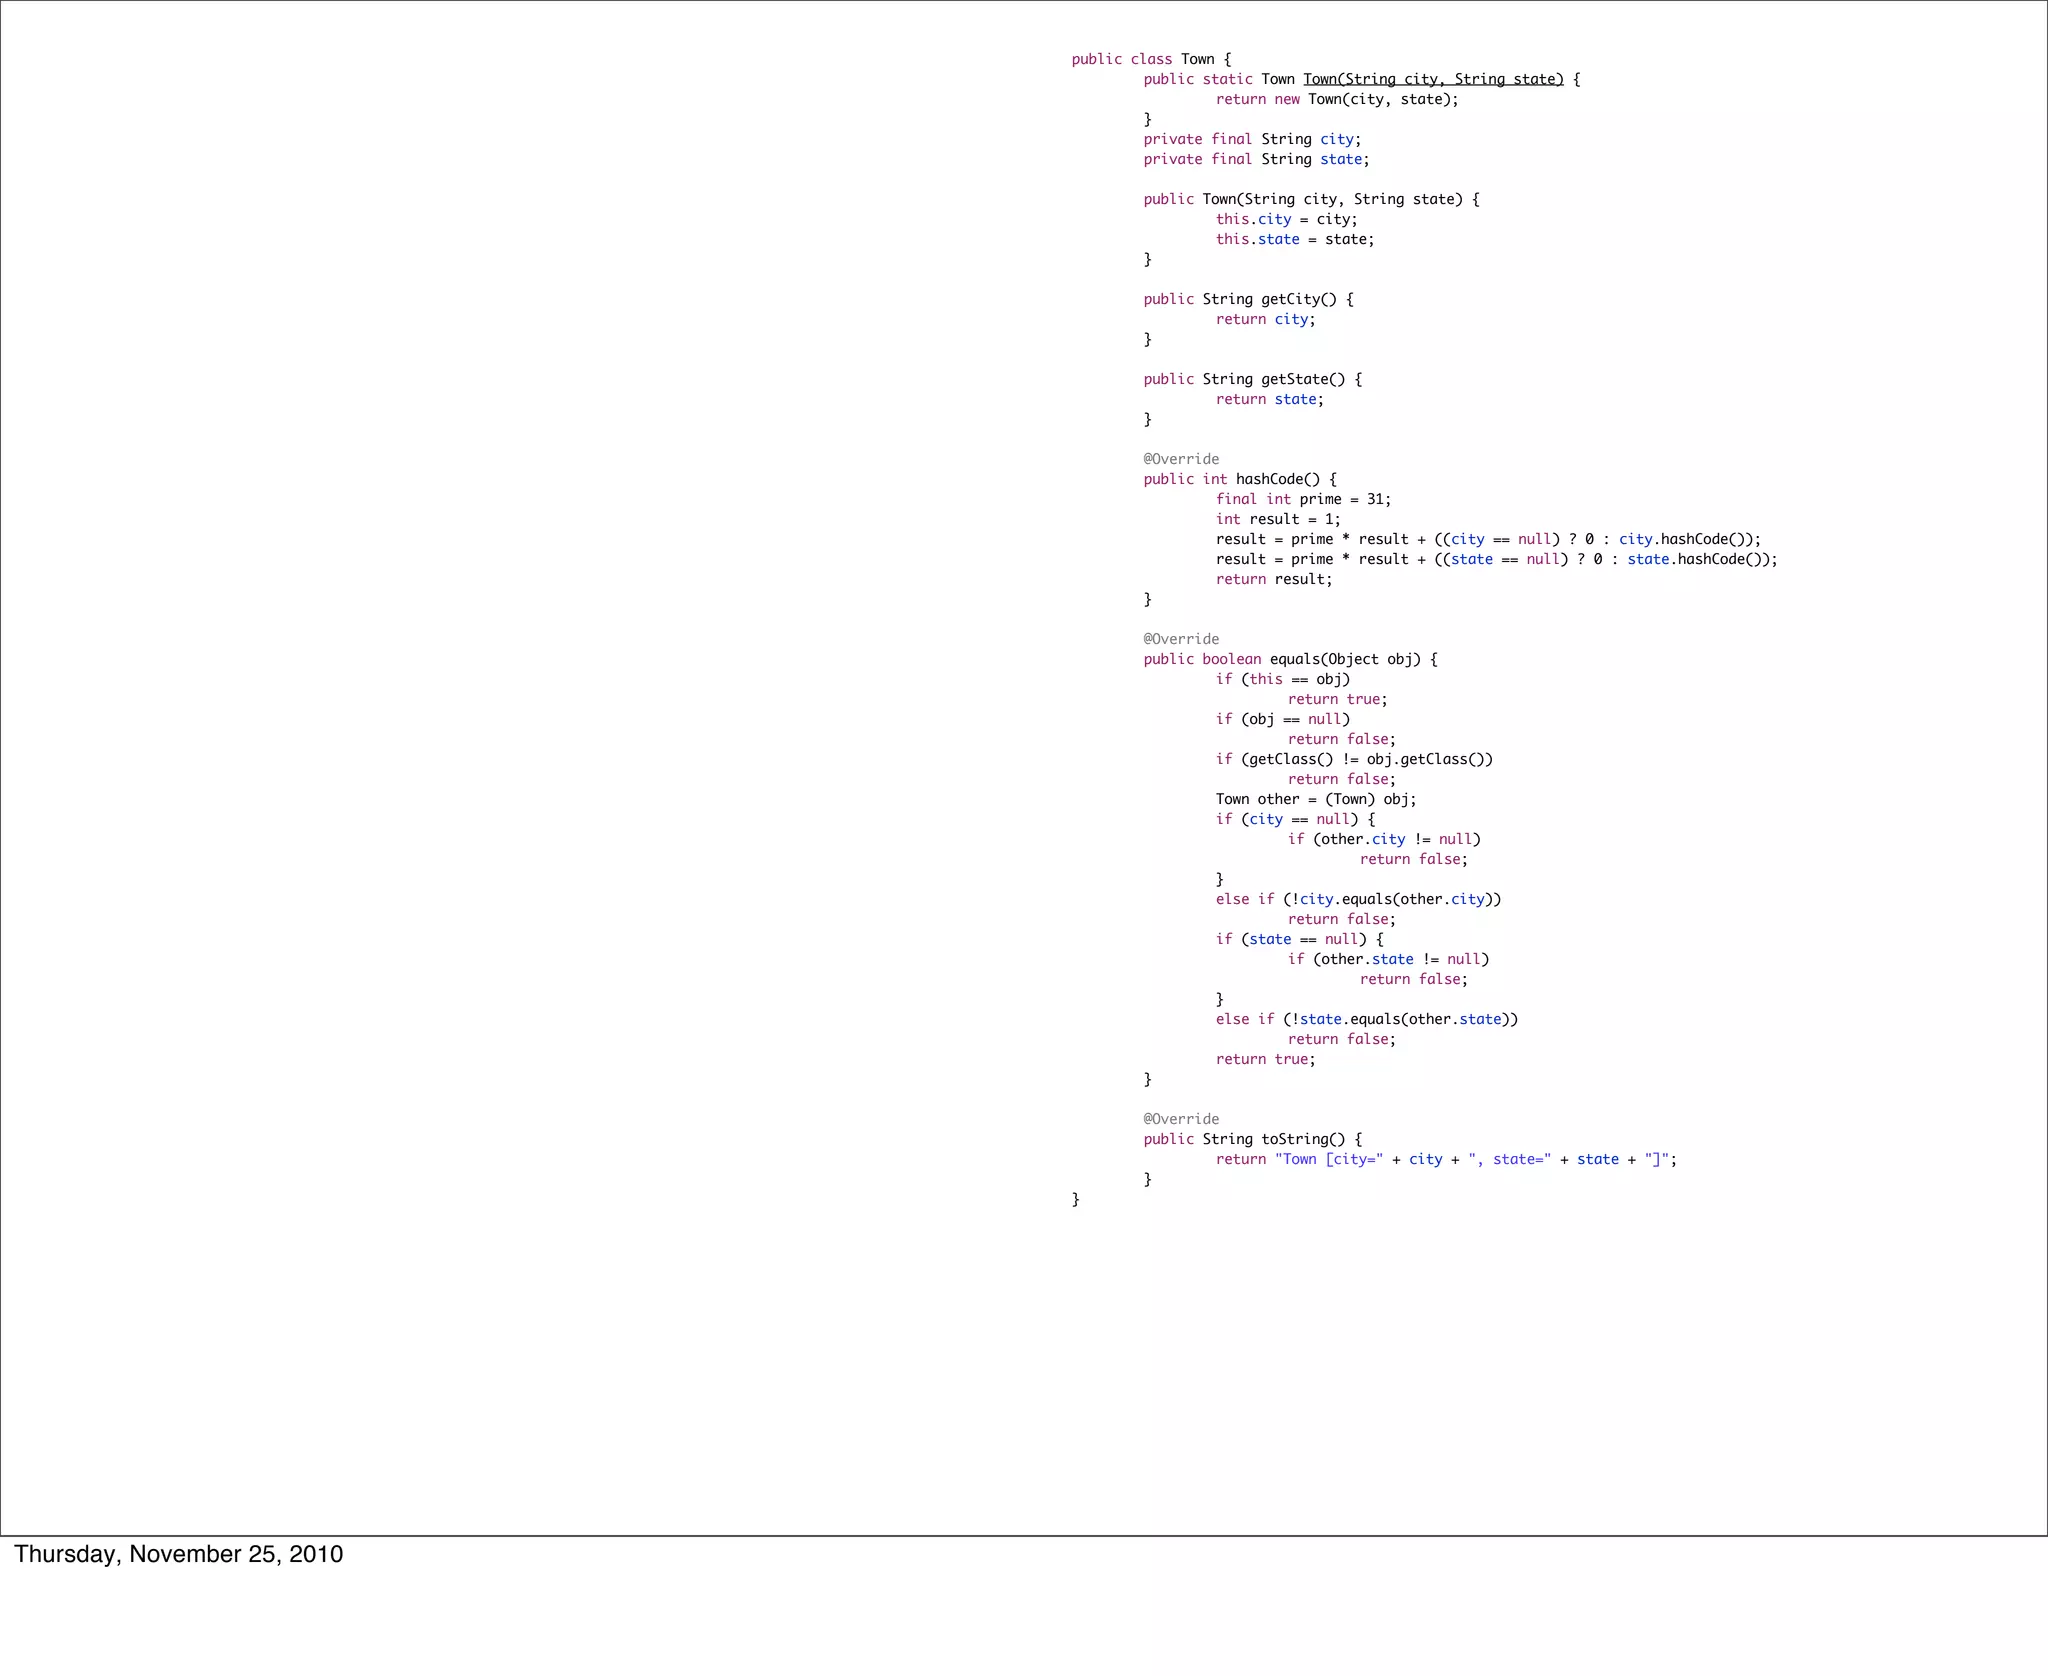Click 'Thursday, November 25, 2010' footer date
Image resolution: width=2048 pixels, height=1676 pixels.
click(179, 1554)
